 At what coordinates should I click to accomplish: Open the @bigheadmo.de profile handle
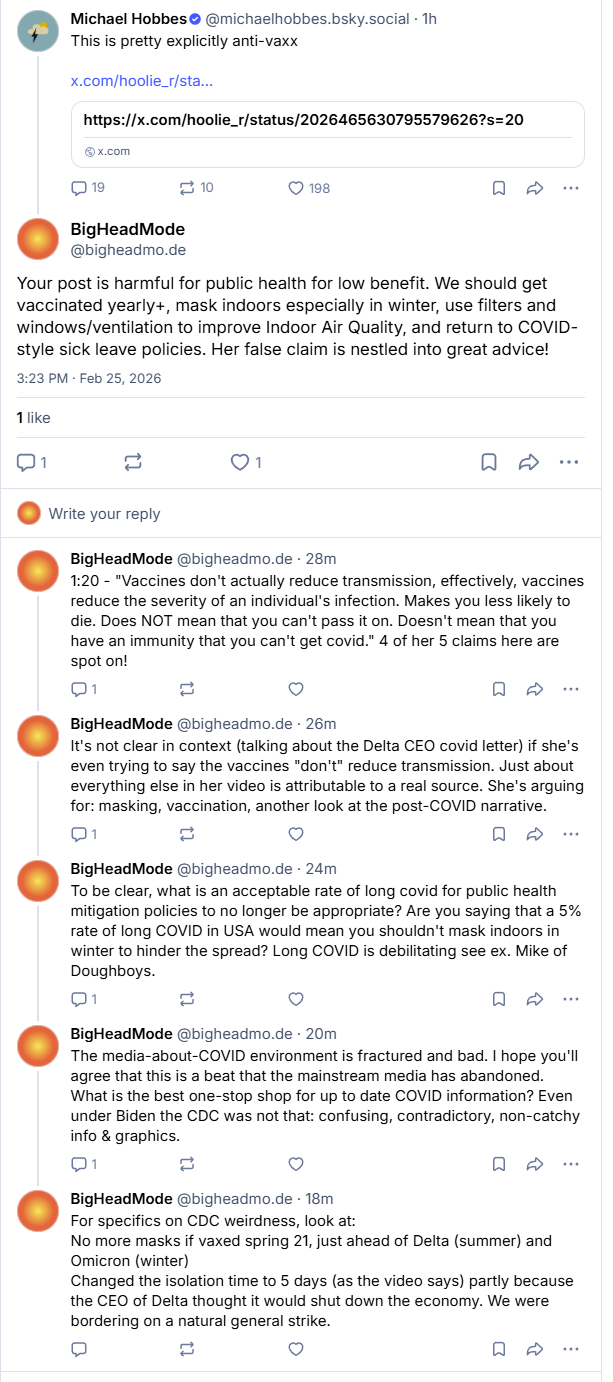[x=126, y=250]
